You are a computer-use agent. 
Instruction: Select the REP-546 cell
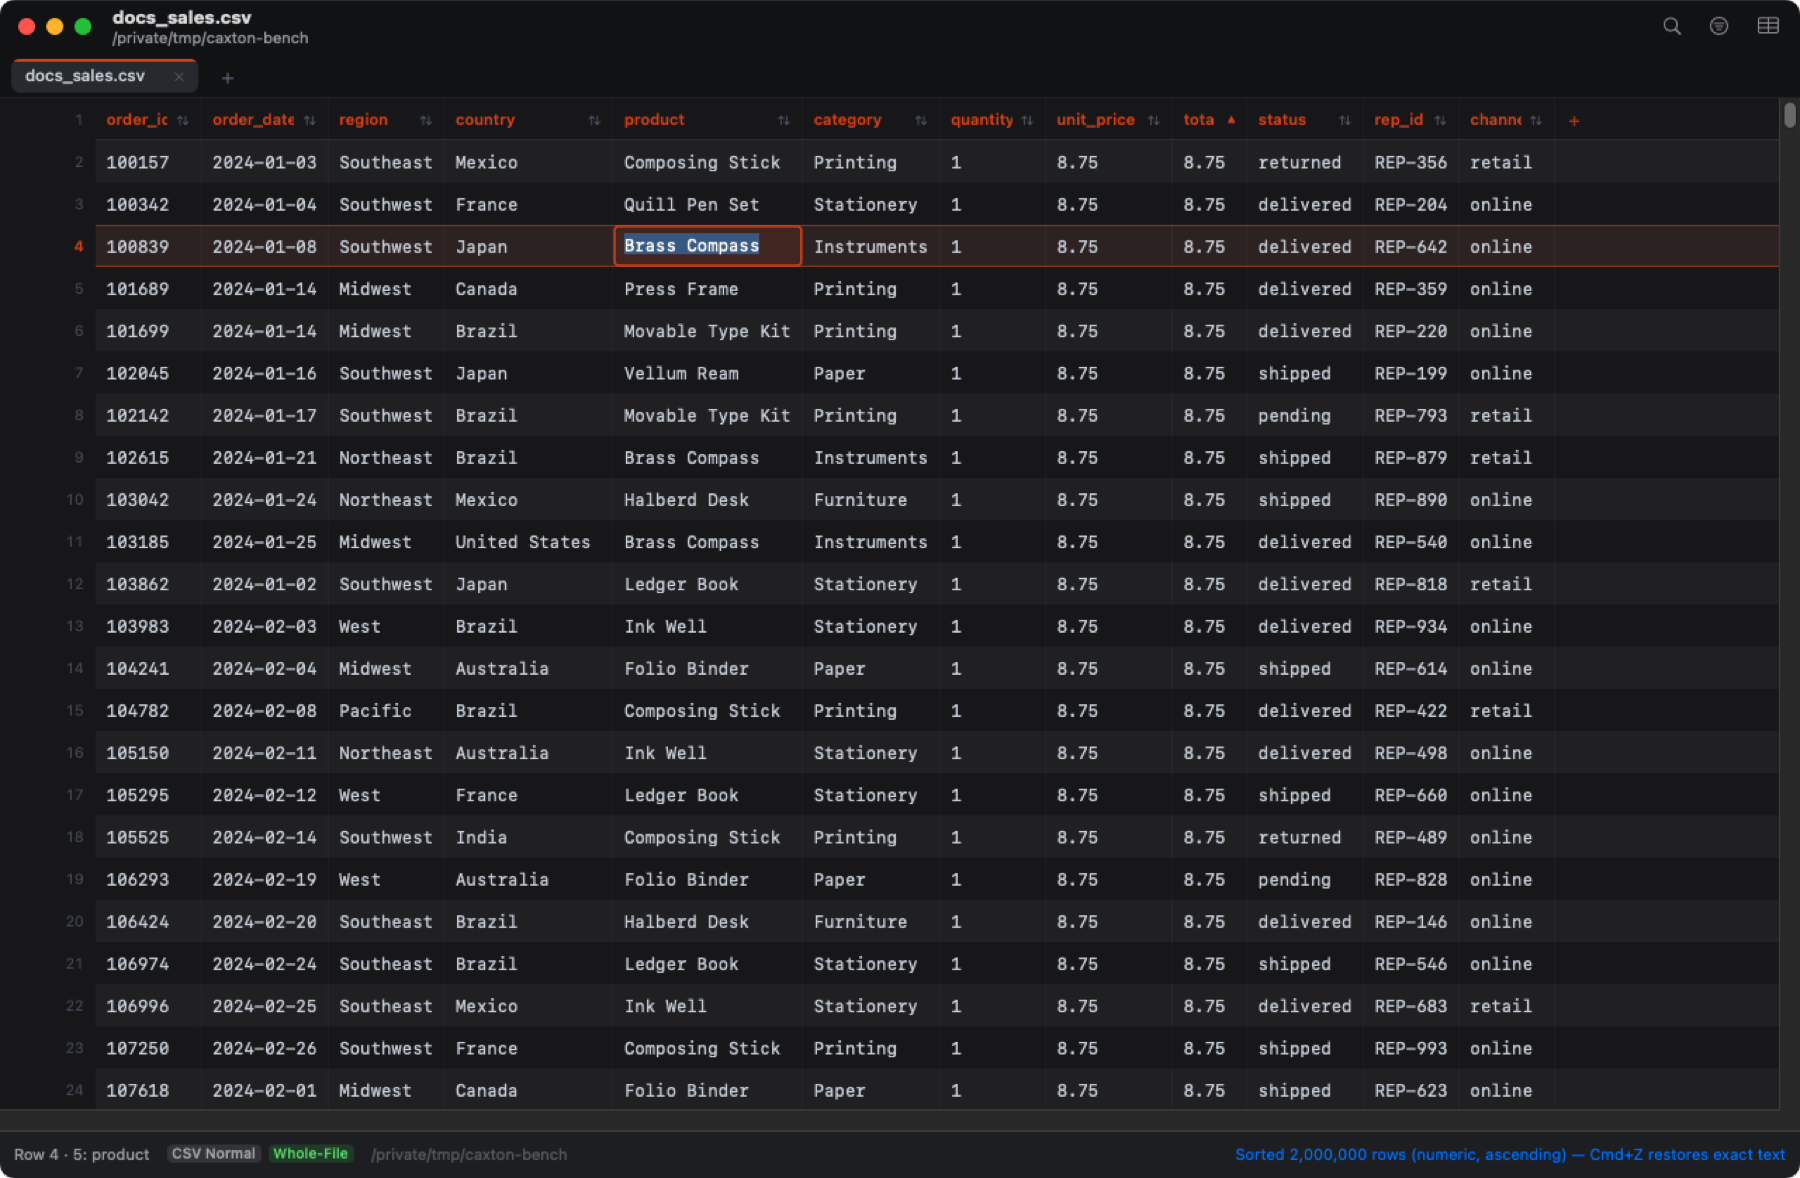1411,964
